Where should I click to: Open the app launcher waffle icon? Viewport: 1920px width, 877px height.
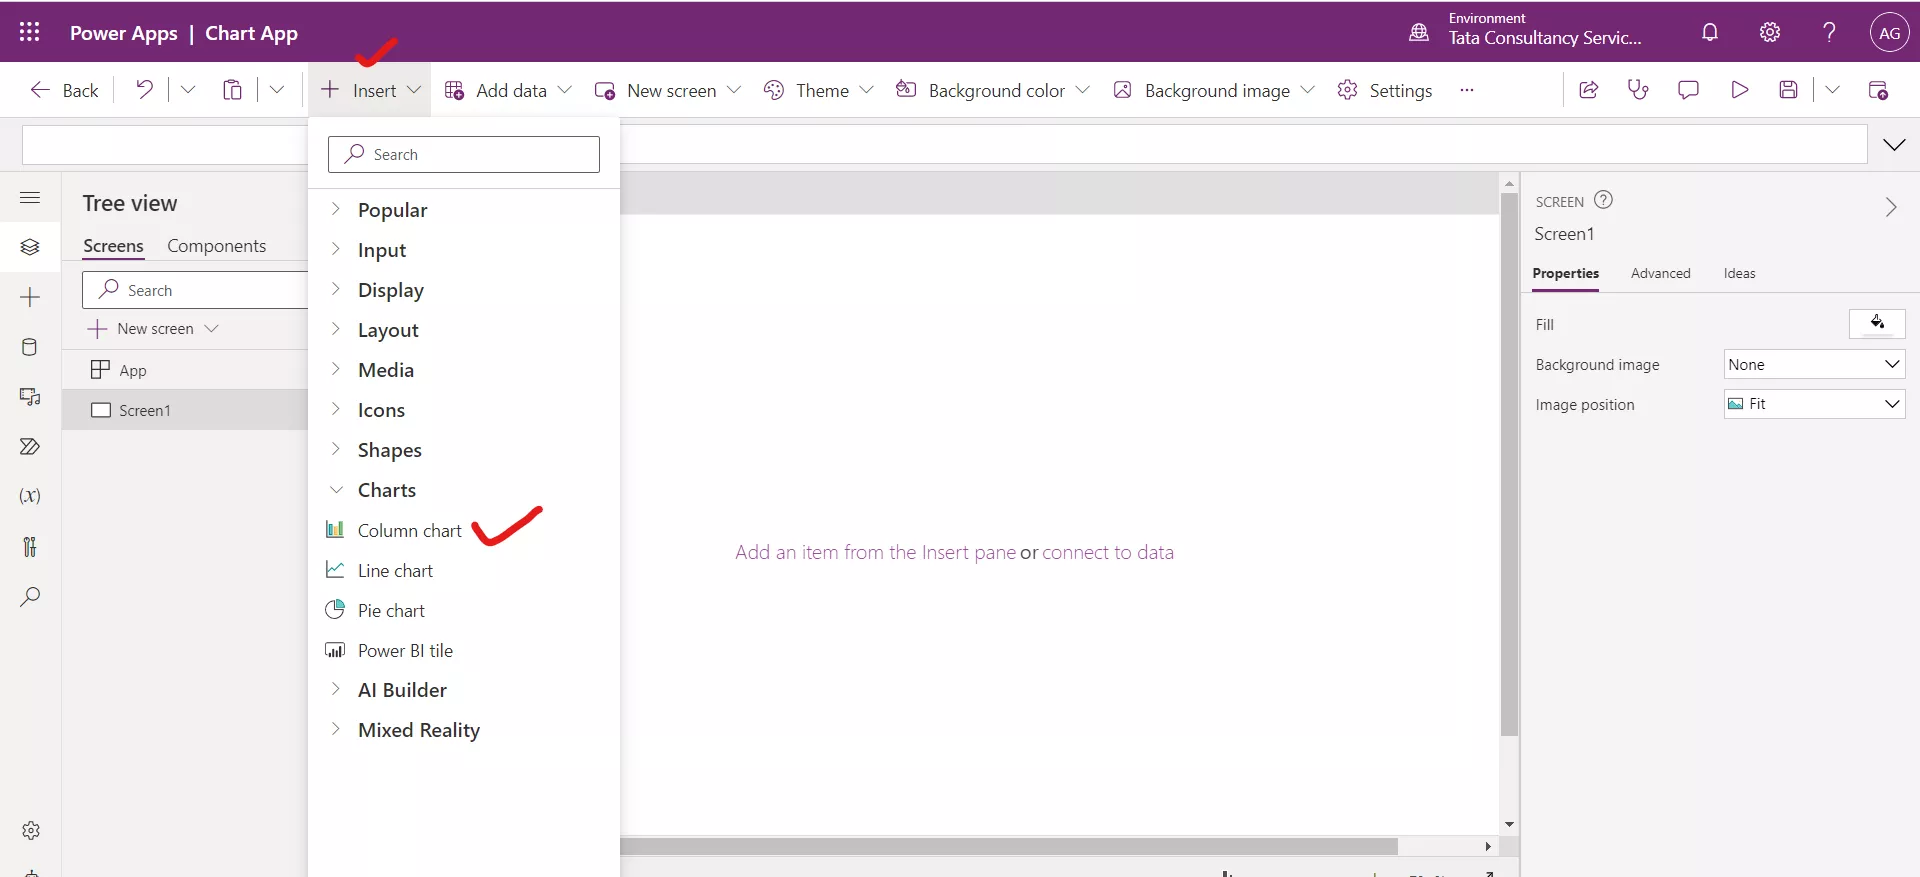click(30, 32)
